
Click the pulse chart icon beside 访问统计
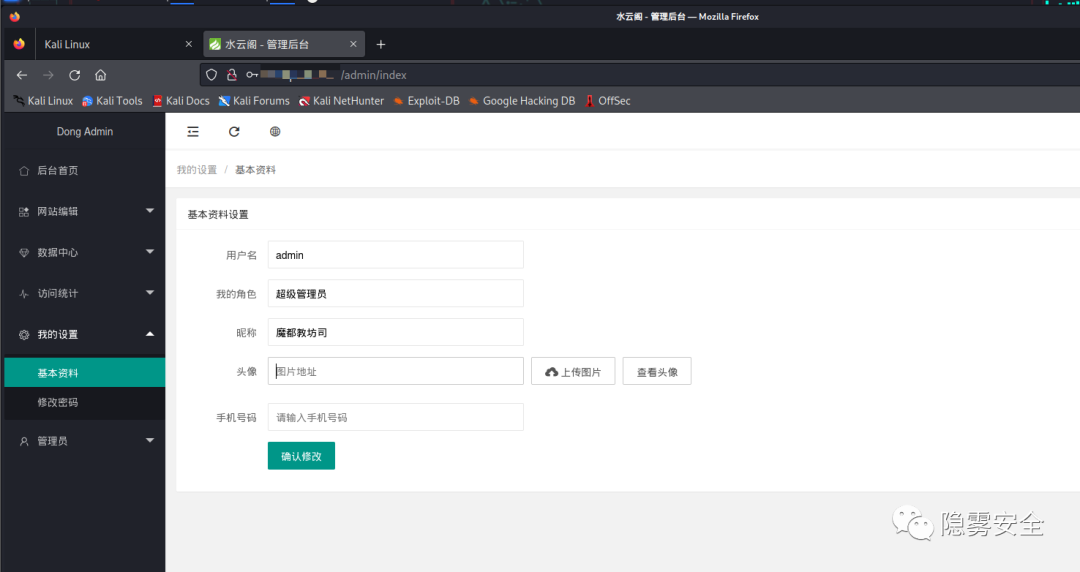pyautogui.click(x=24, y=294)
